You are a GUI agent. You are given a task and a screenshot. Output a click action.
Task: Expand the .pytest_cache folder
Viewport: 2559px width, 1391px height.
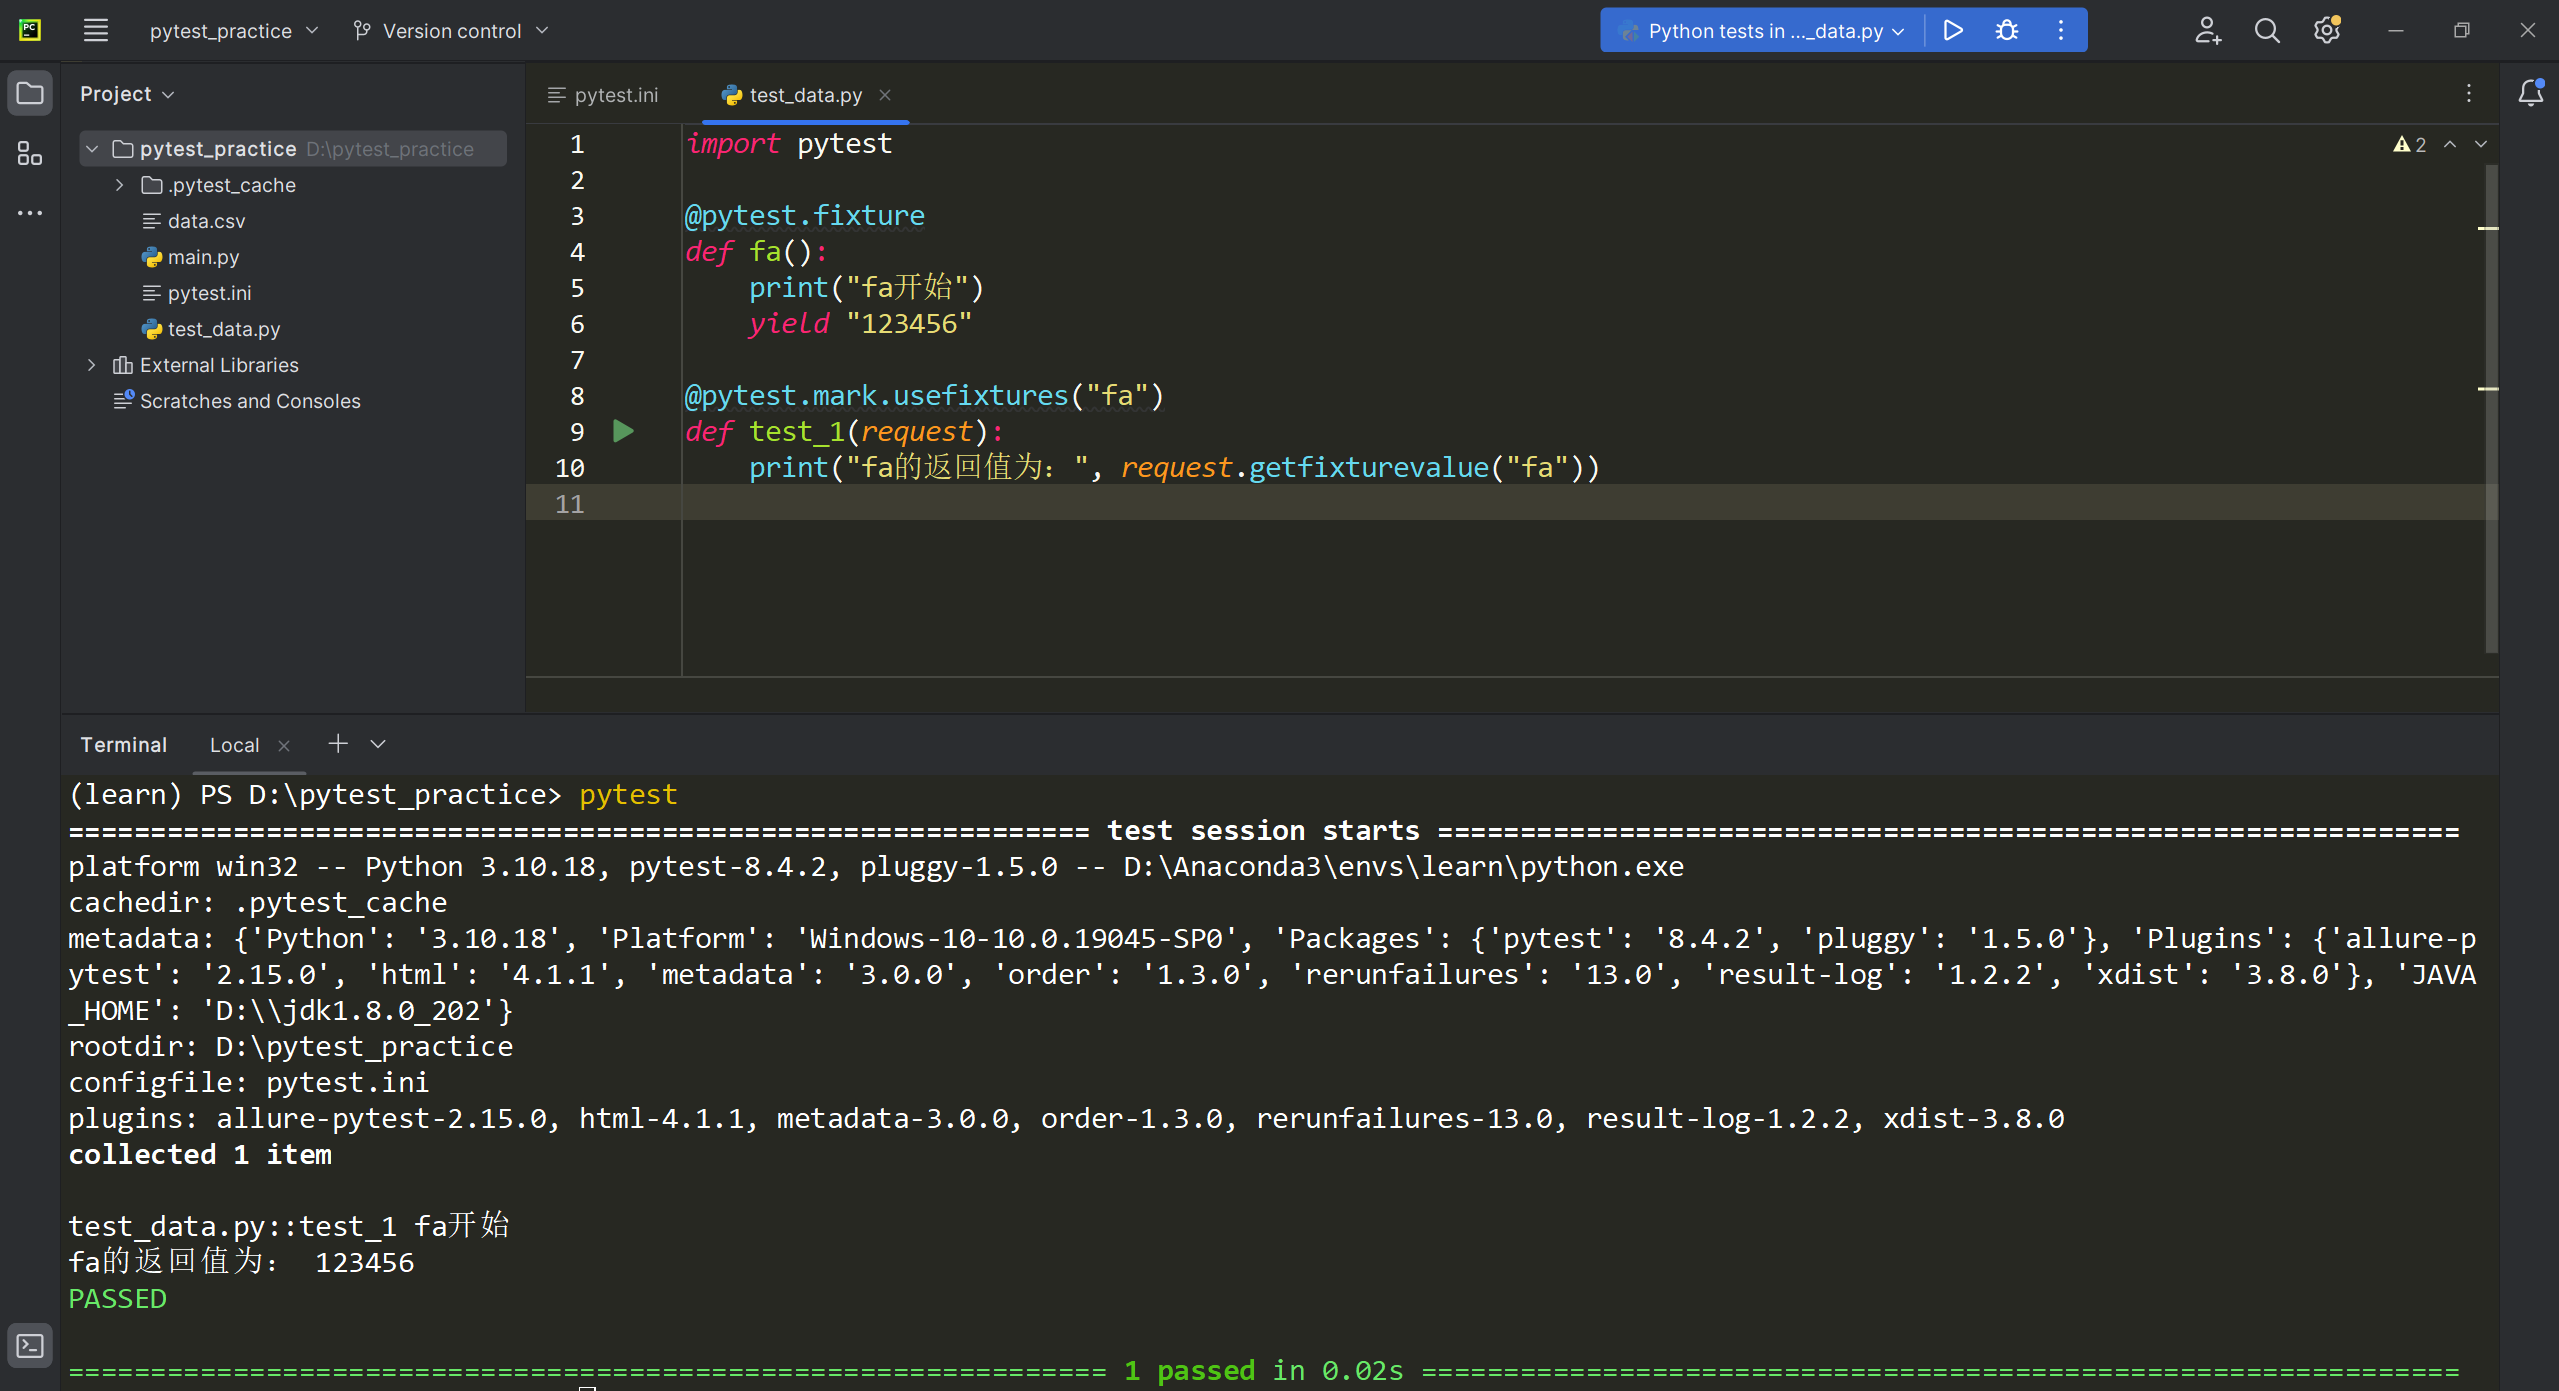120,185
